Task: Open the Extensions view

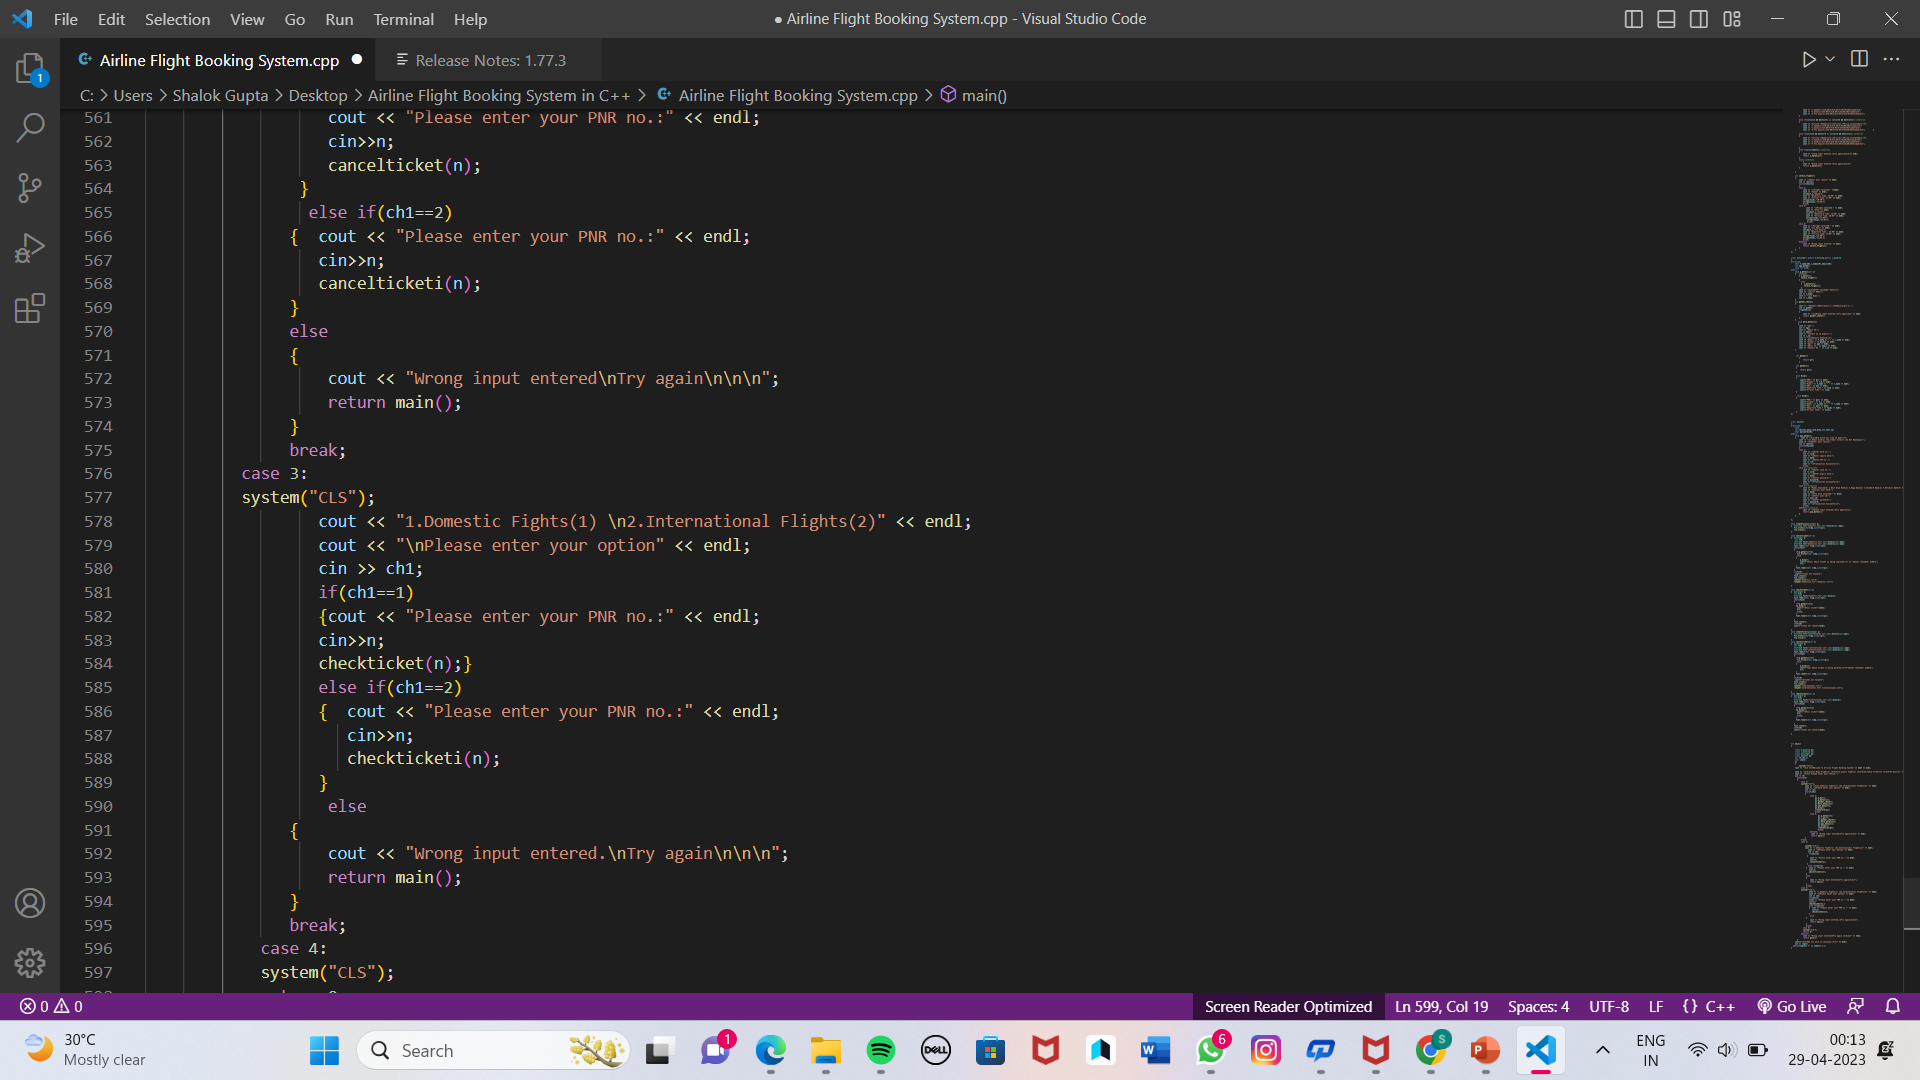Action: (30, 307)
